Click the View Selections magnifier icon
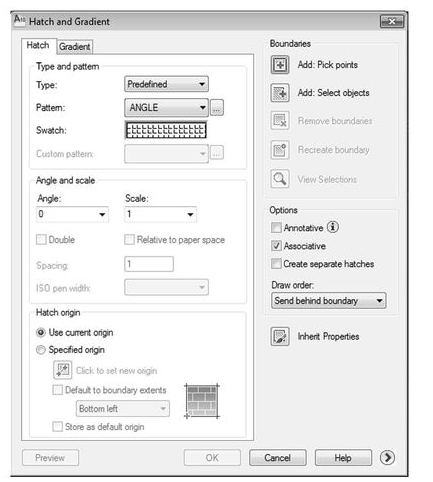The height and width of the screenshot is (482, 433). [x=280, y=179]
